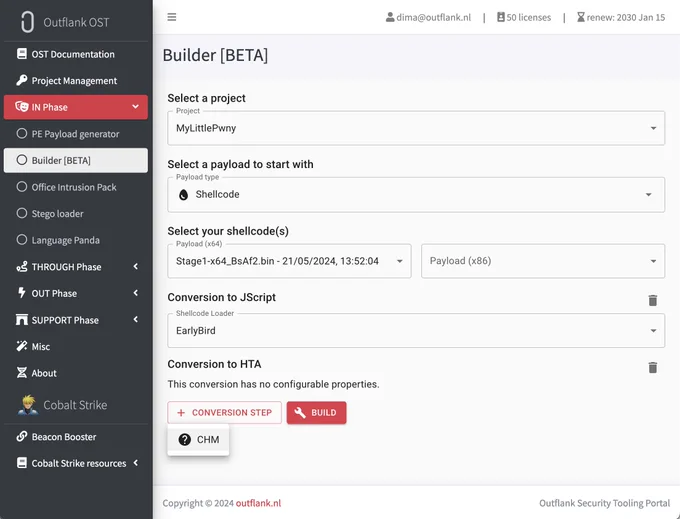Expand the THROUGH Phase chevron
The width and height of the screenshot is (680, 519).
(x=136, y=266)
